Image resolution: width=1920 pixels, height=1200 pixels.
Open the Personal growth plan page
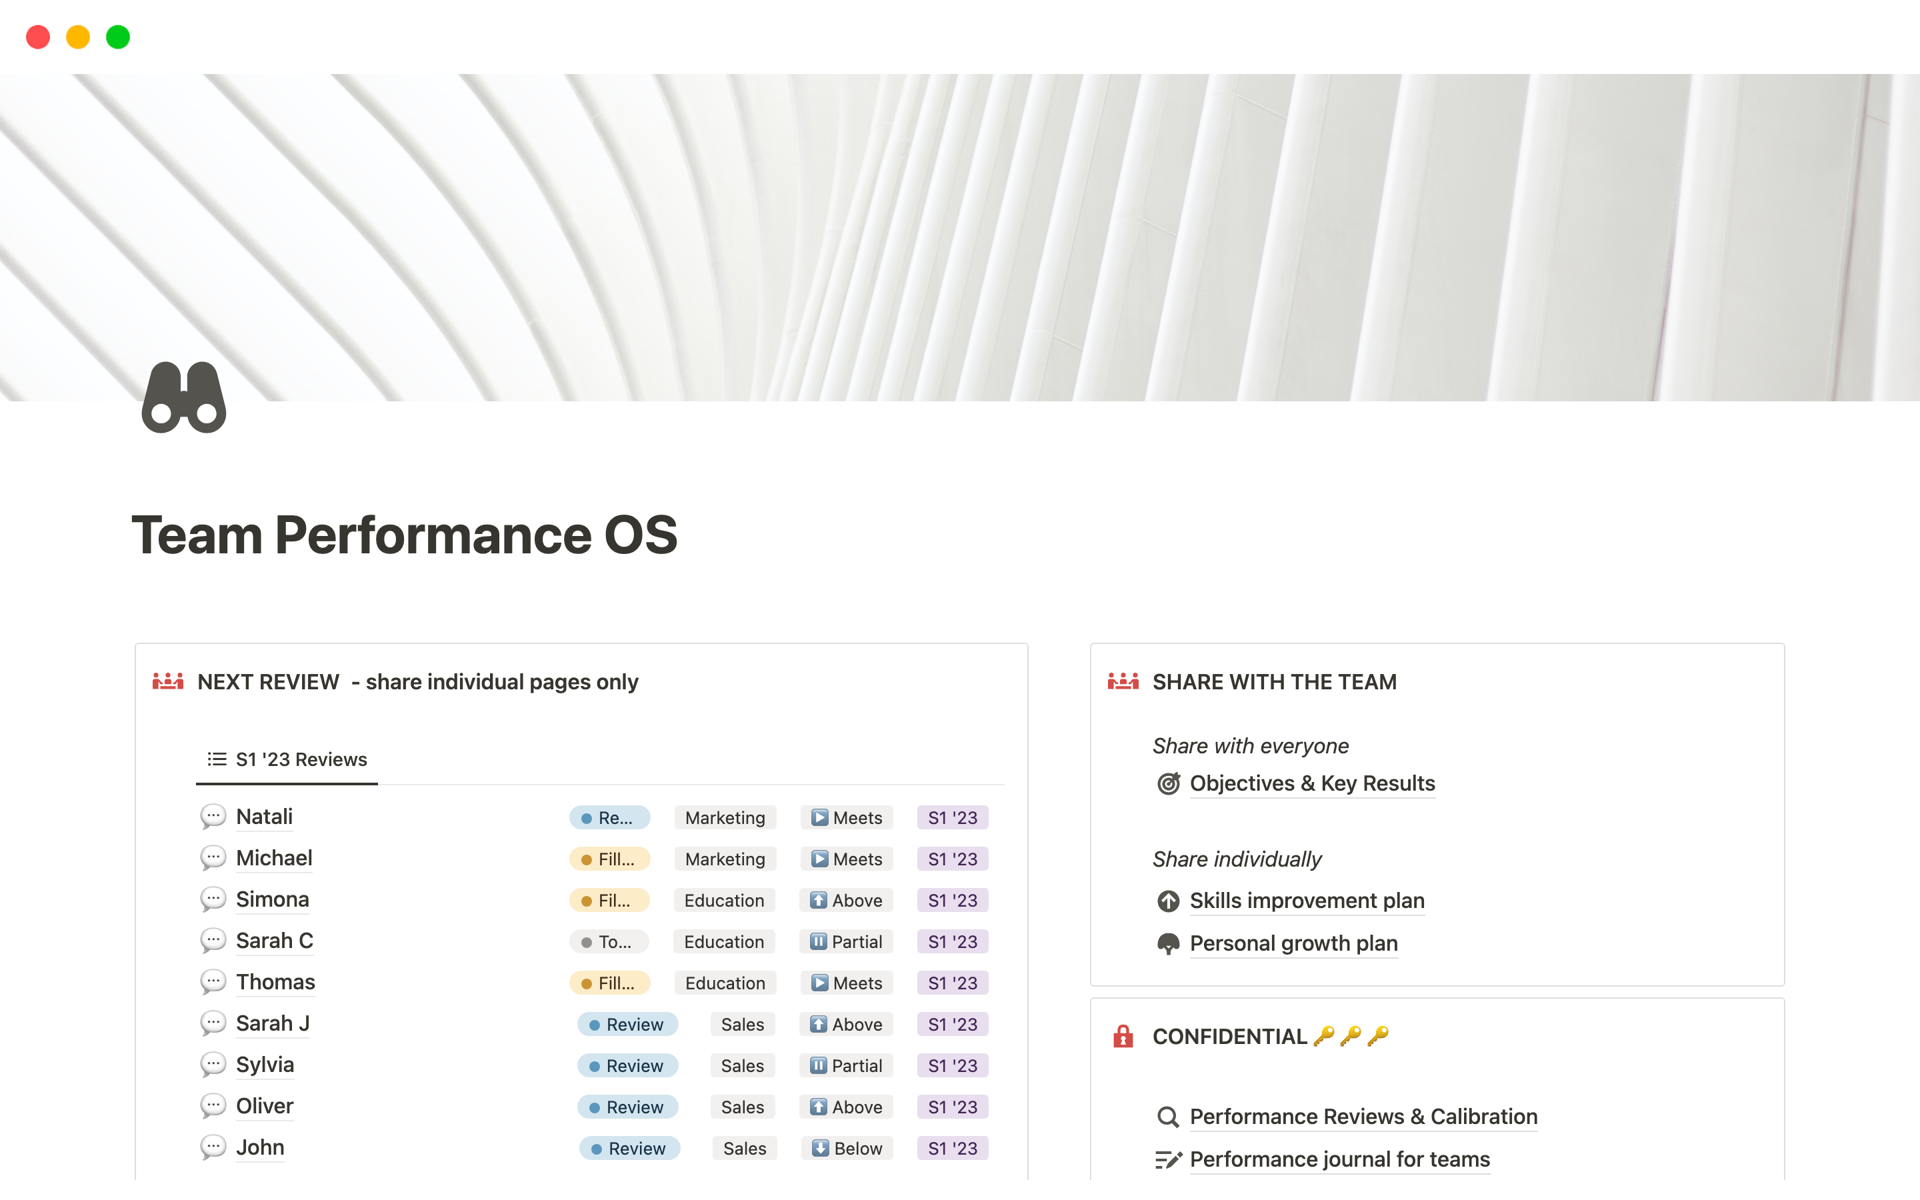pyautogui.click(x=1293, y=944)
